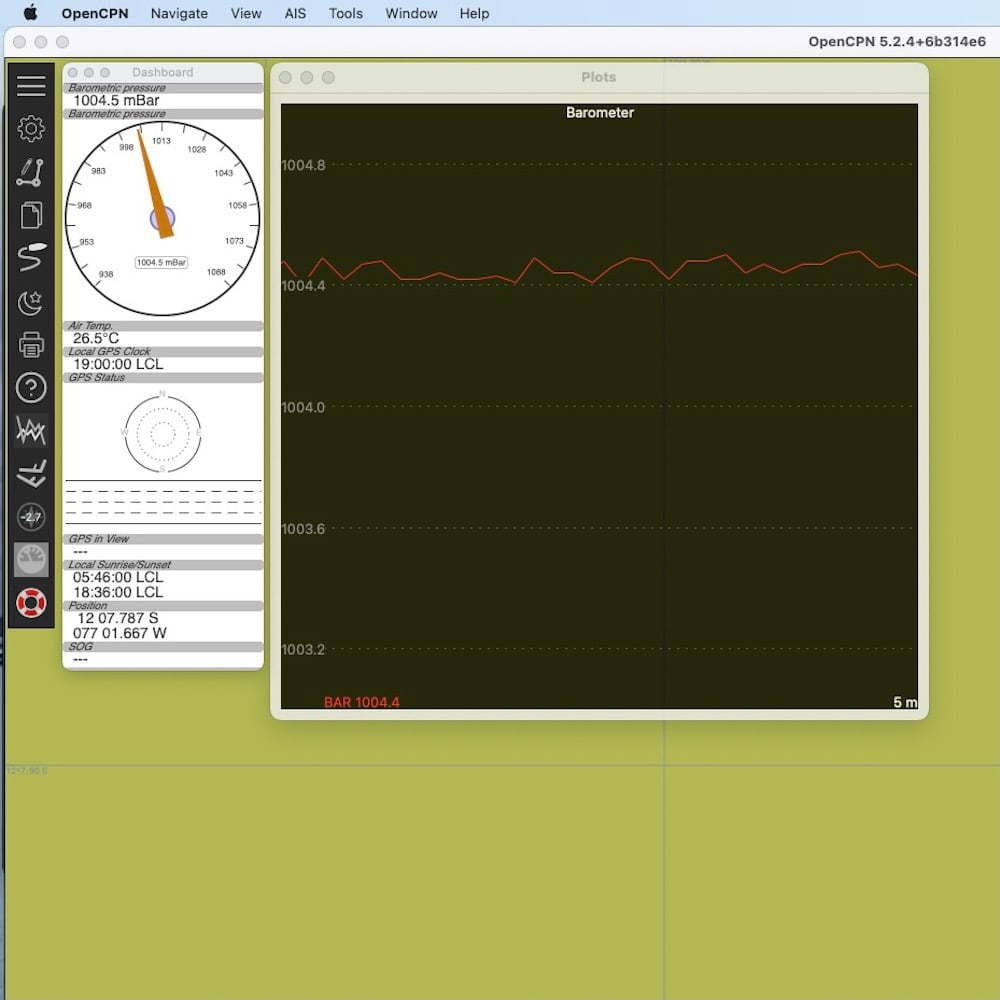This screenshot has width=1000, height=1000.
Task: Click the Man Overboard lifebuoy icon
Action: (x=31, y=603)
